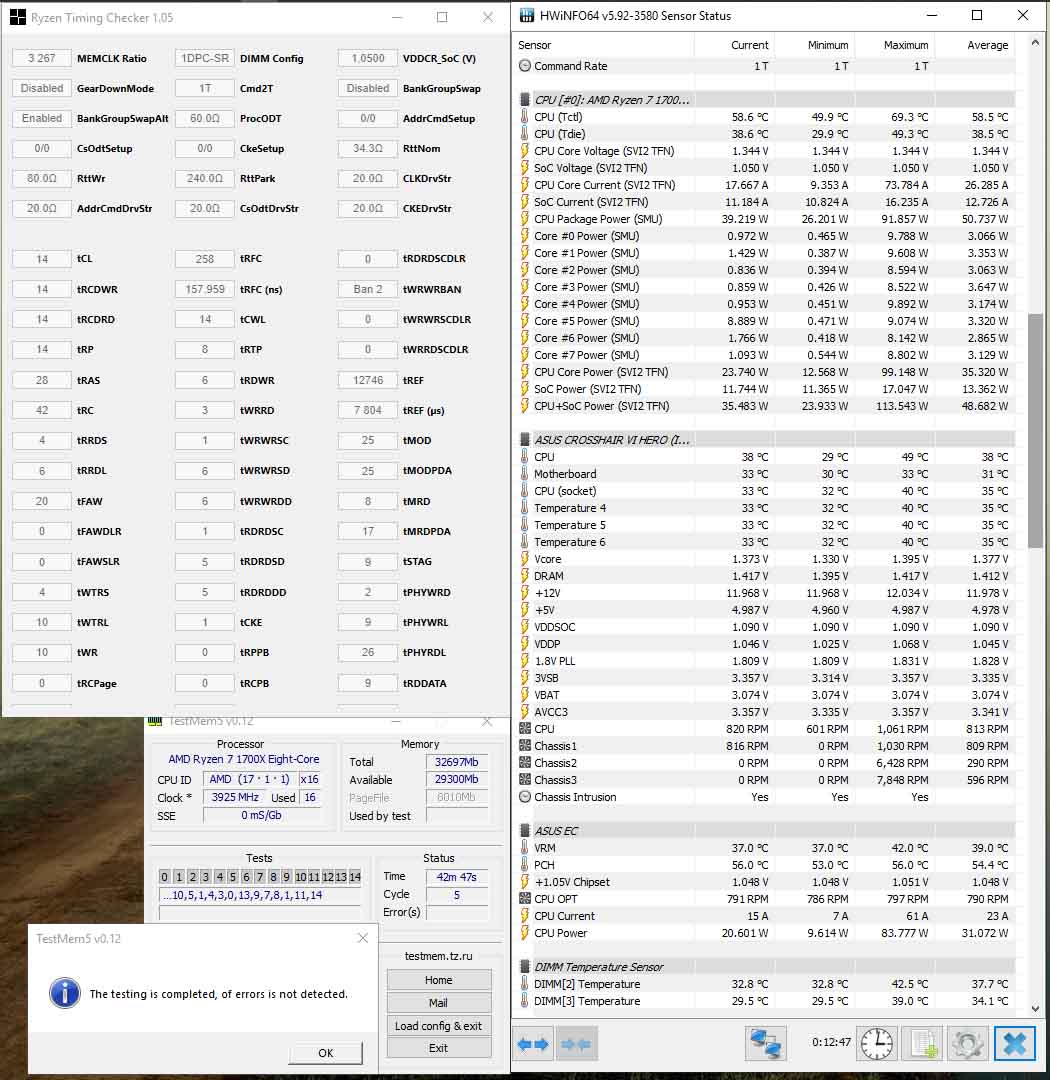Click the HWiNFO scrollbar up arrow
This screenshot has width=1050, height=1080.
point(1035,43)
